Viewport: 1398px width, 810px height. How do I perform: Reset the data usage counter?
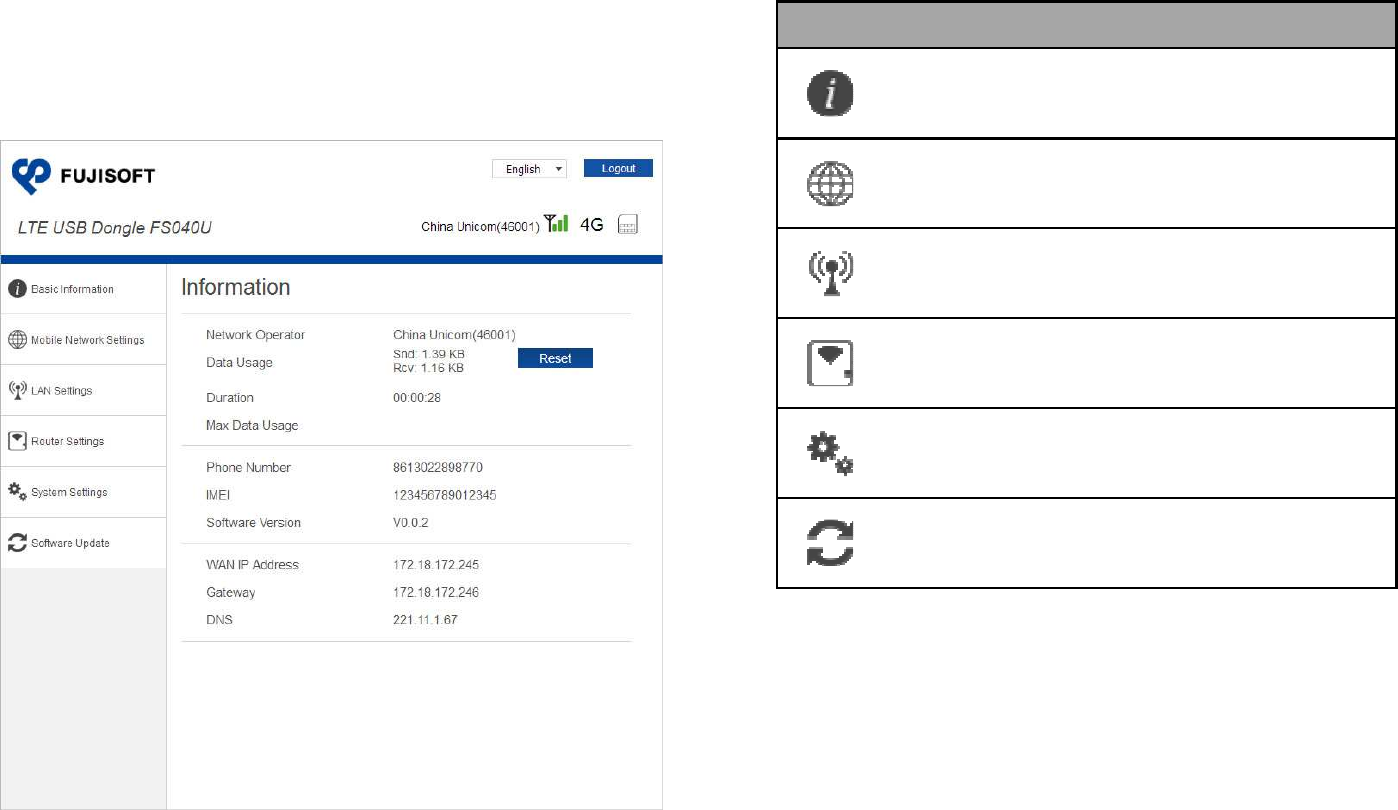(x=555, y=358)
